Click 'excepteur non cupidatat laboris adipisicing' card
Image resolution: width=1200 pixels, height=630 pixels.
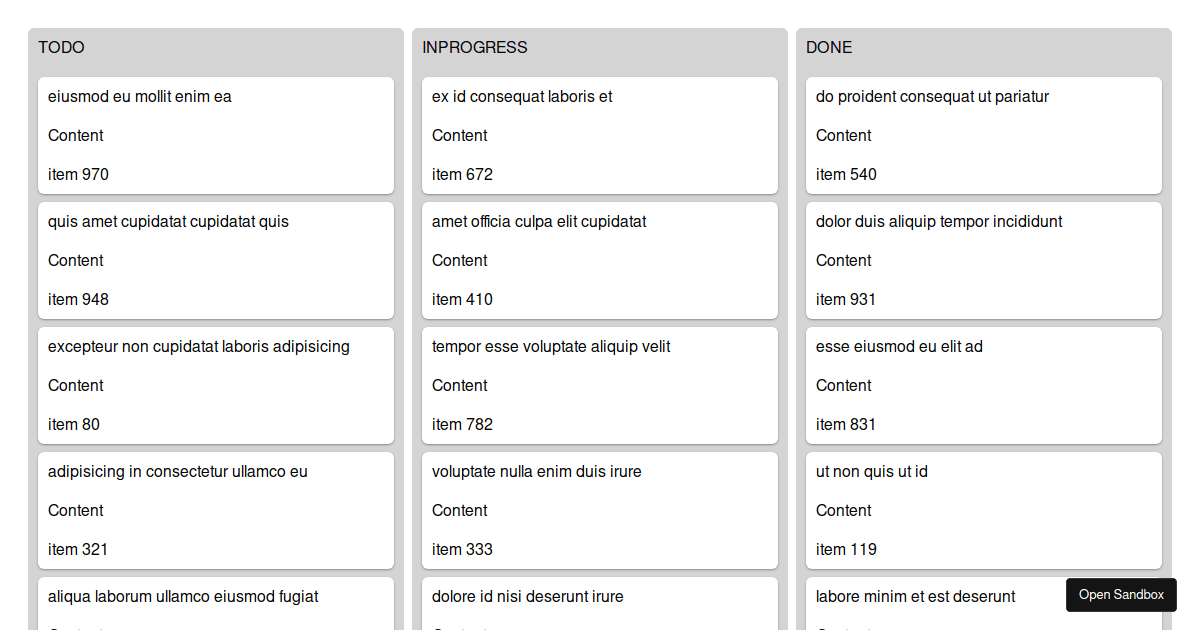coord(215,385)
